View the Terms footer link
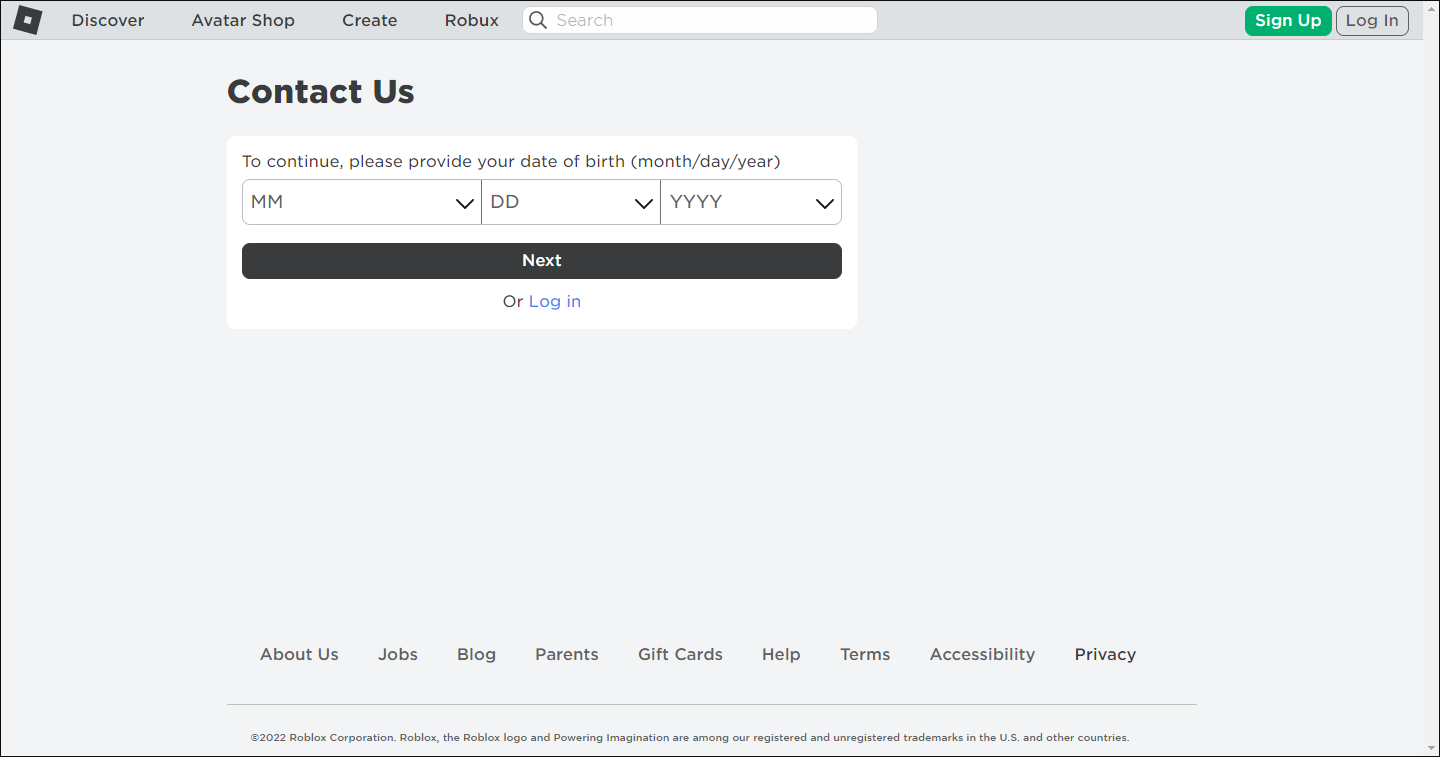The width and height of the screenshot is (1440, 757). 865,654
